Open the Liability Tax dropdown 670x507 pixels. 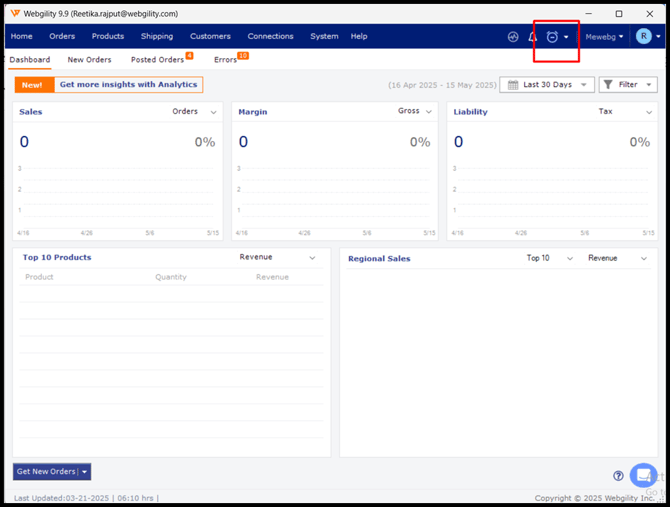648,112
